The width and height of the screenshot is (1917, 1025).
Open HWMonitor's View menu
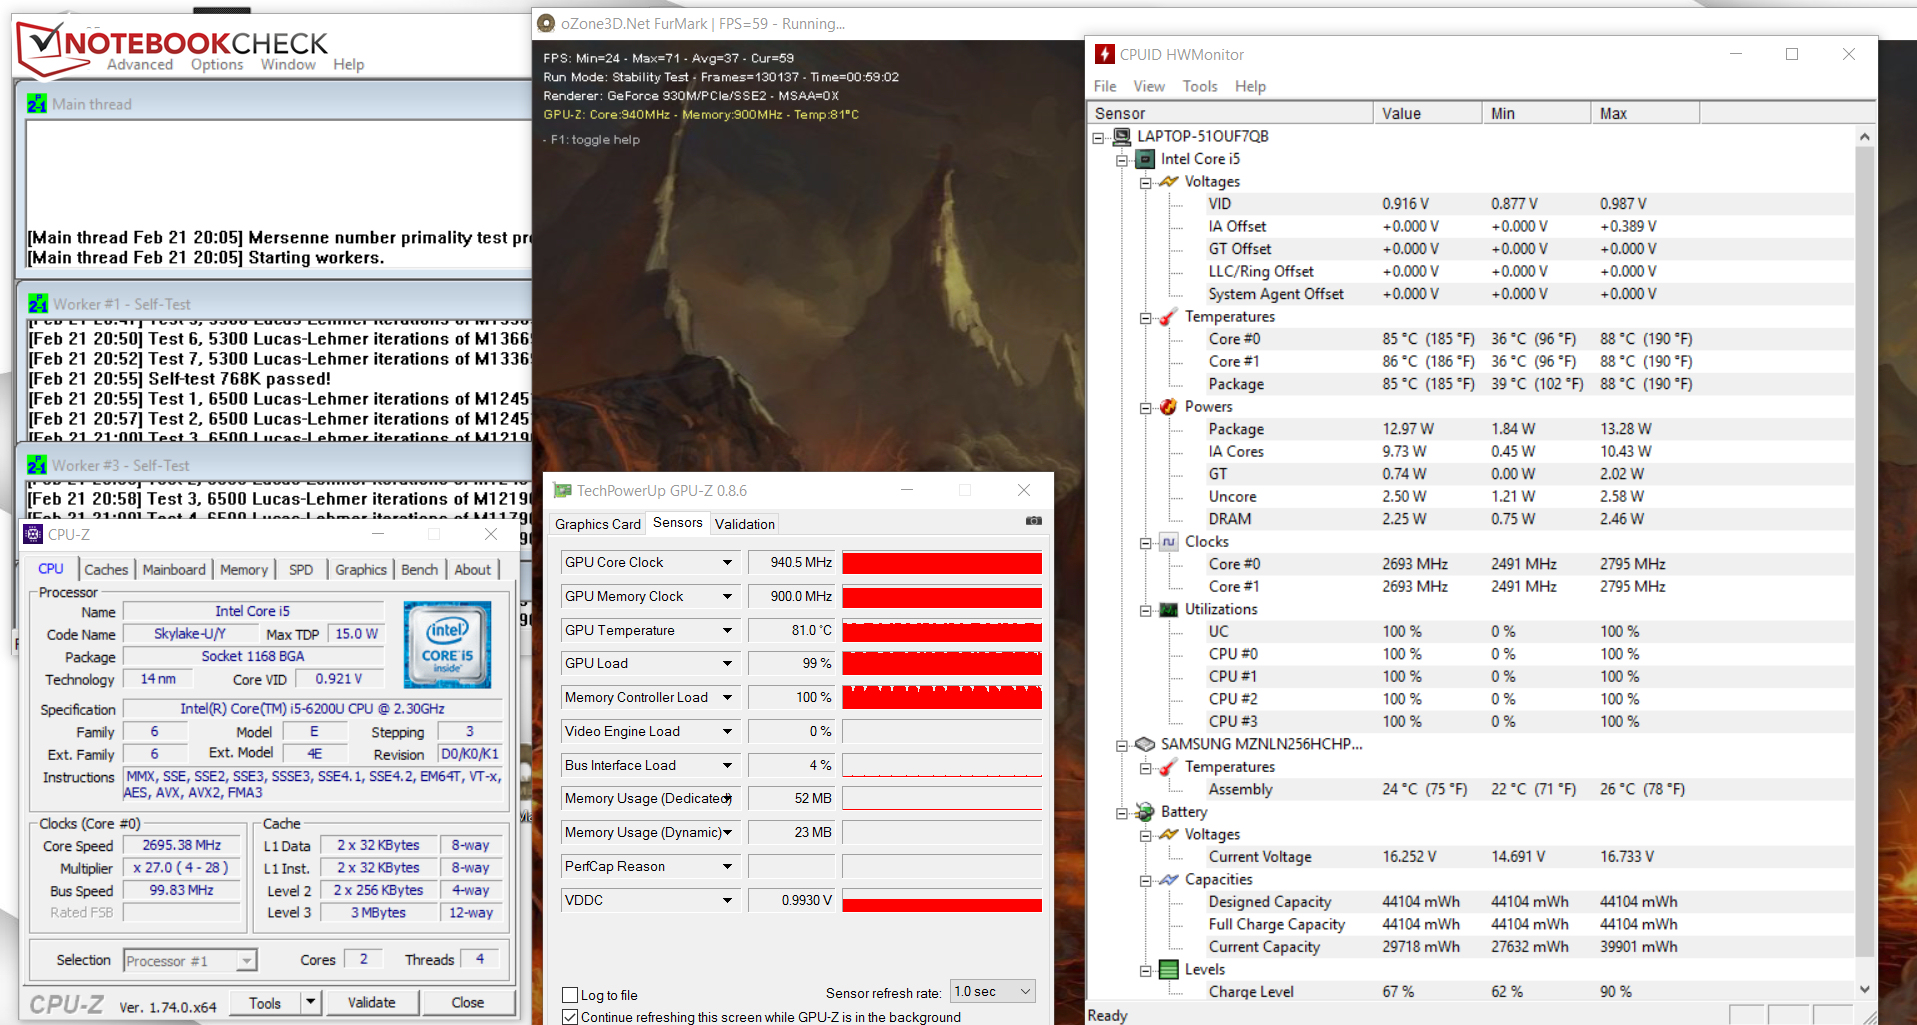1149,86
